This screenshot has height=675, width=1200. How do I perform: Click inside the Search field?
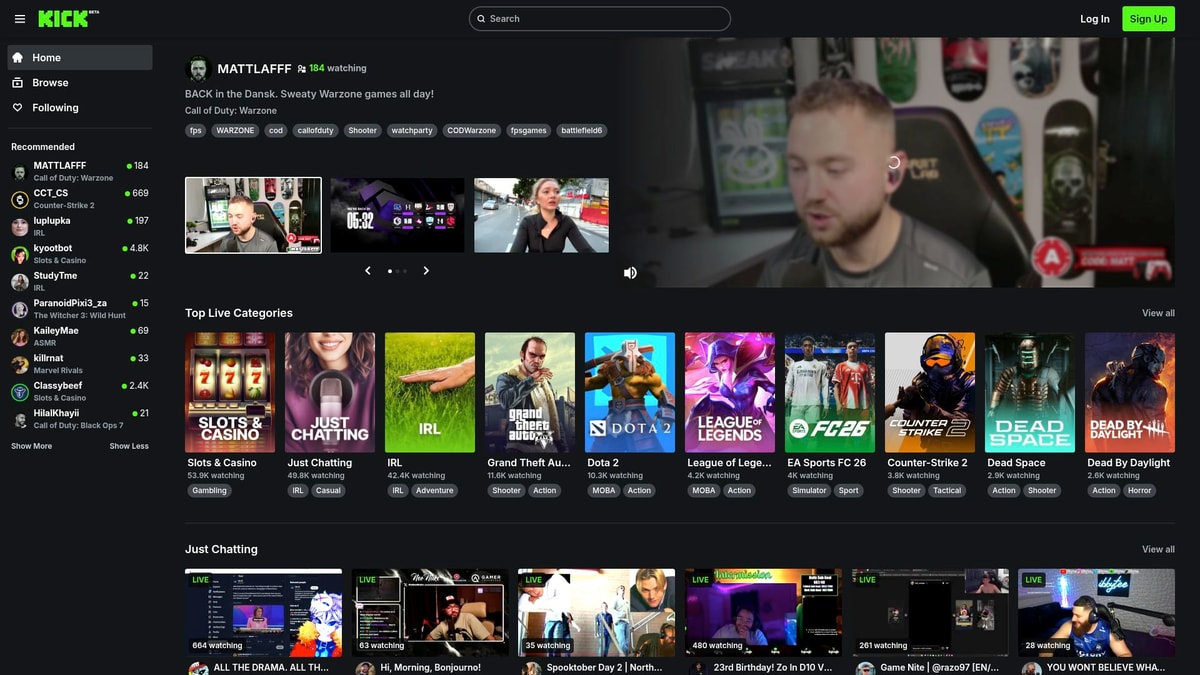tap(599, 18)
